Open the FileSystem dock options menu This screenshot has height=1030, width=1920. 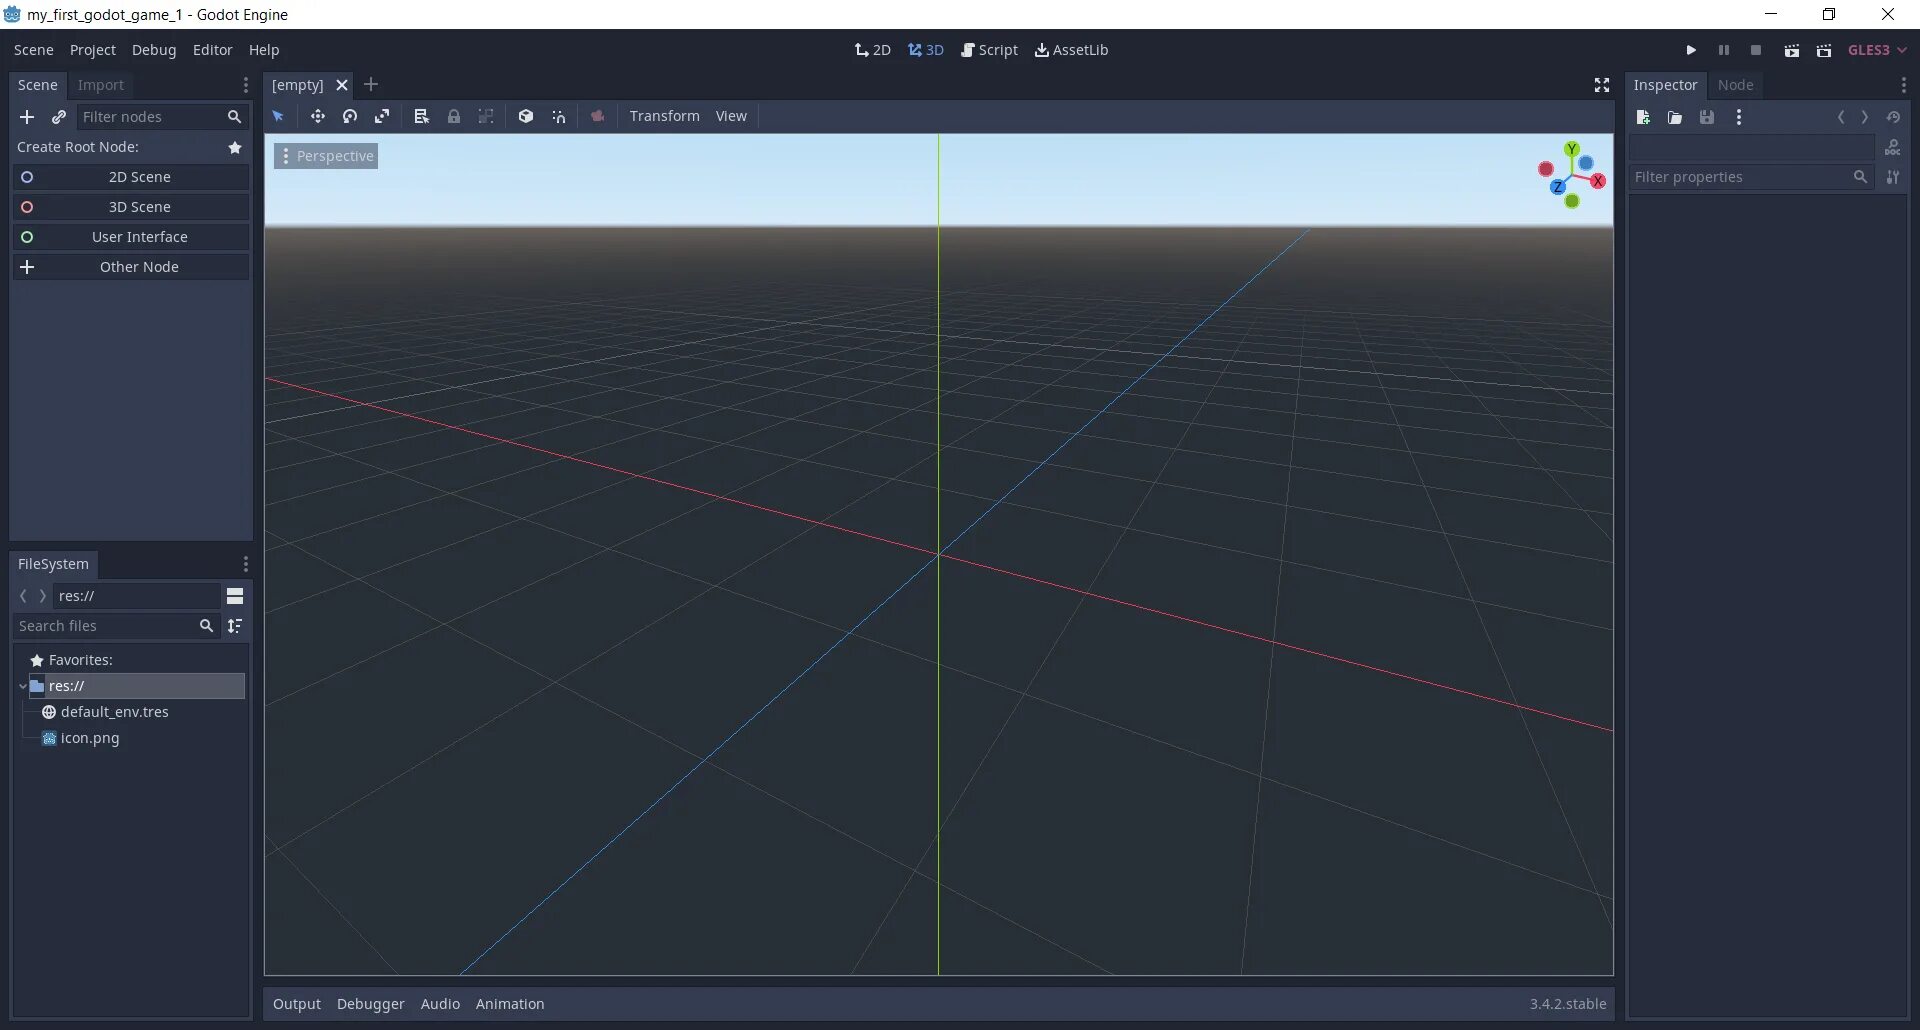click(245, 564)
